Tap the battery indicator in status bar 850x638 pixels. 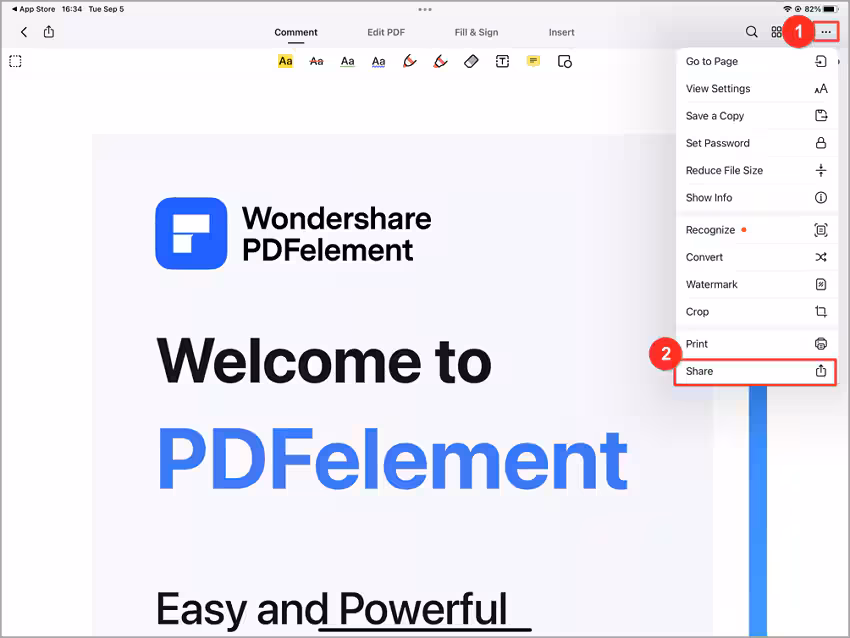point(830,9)
